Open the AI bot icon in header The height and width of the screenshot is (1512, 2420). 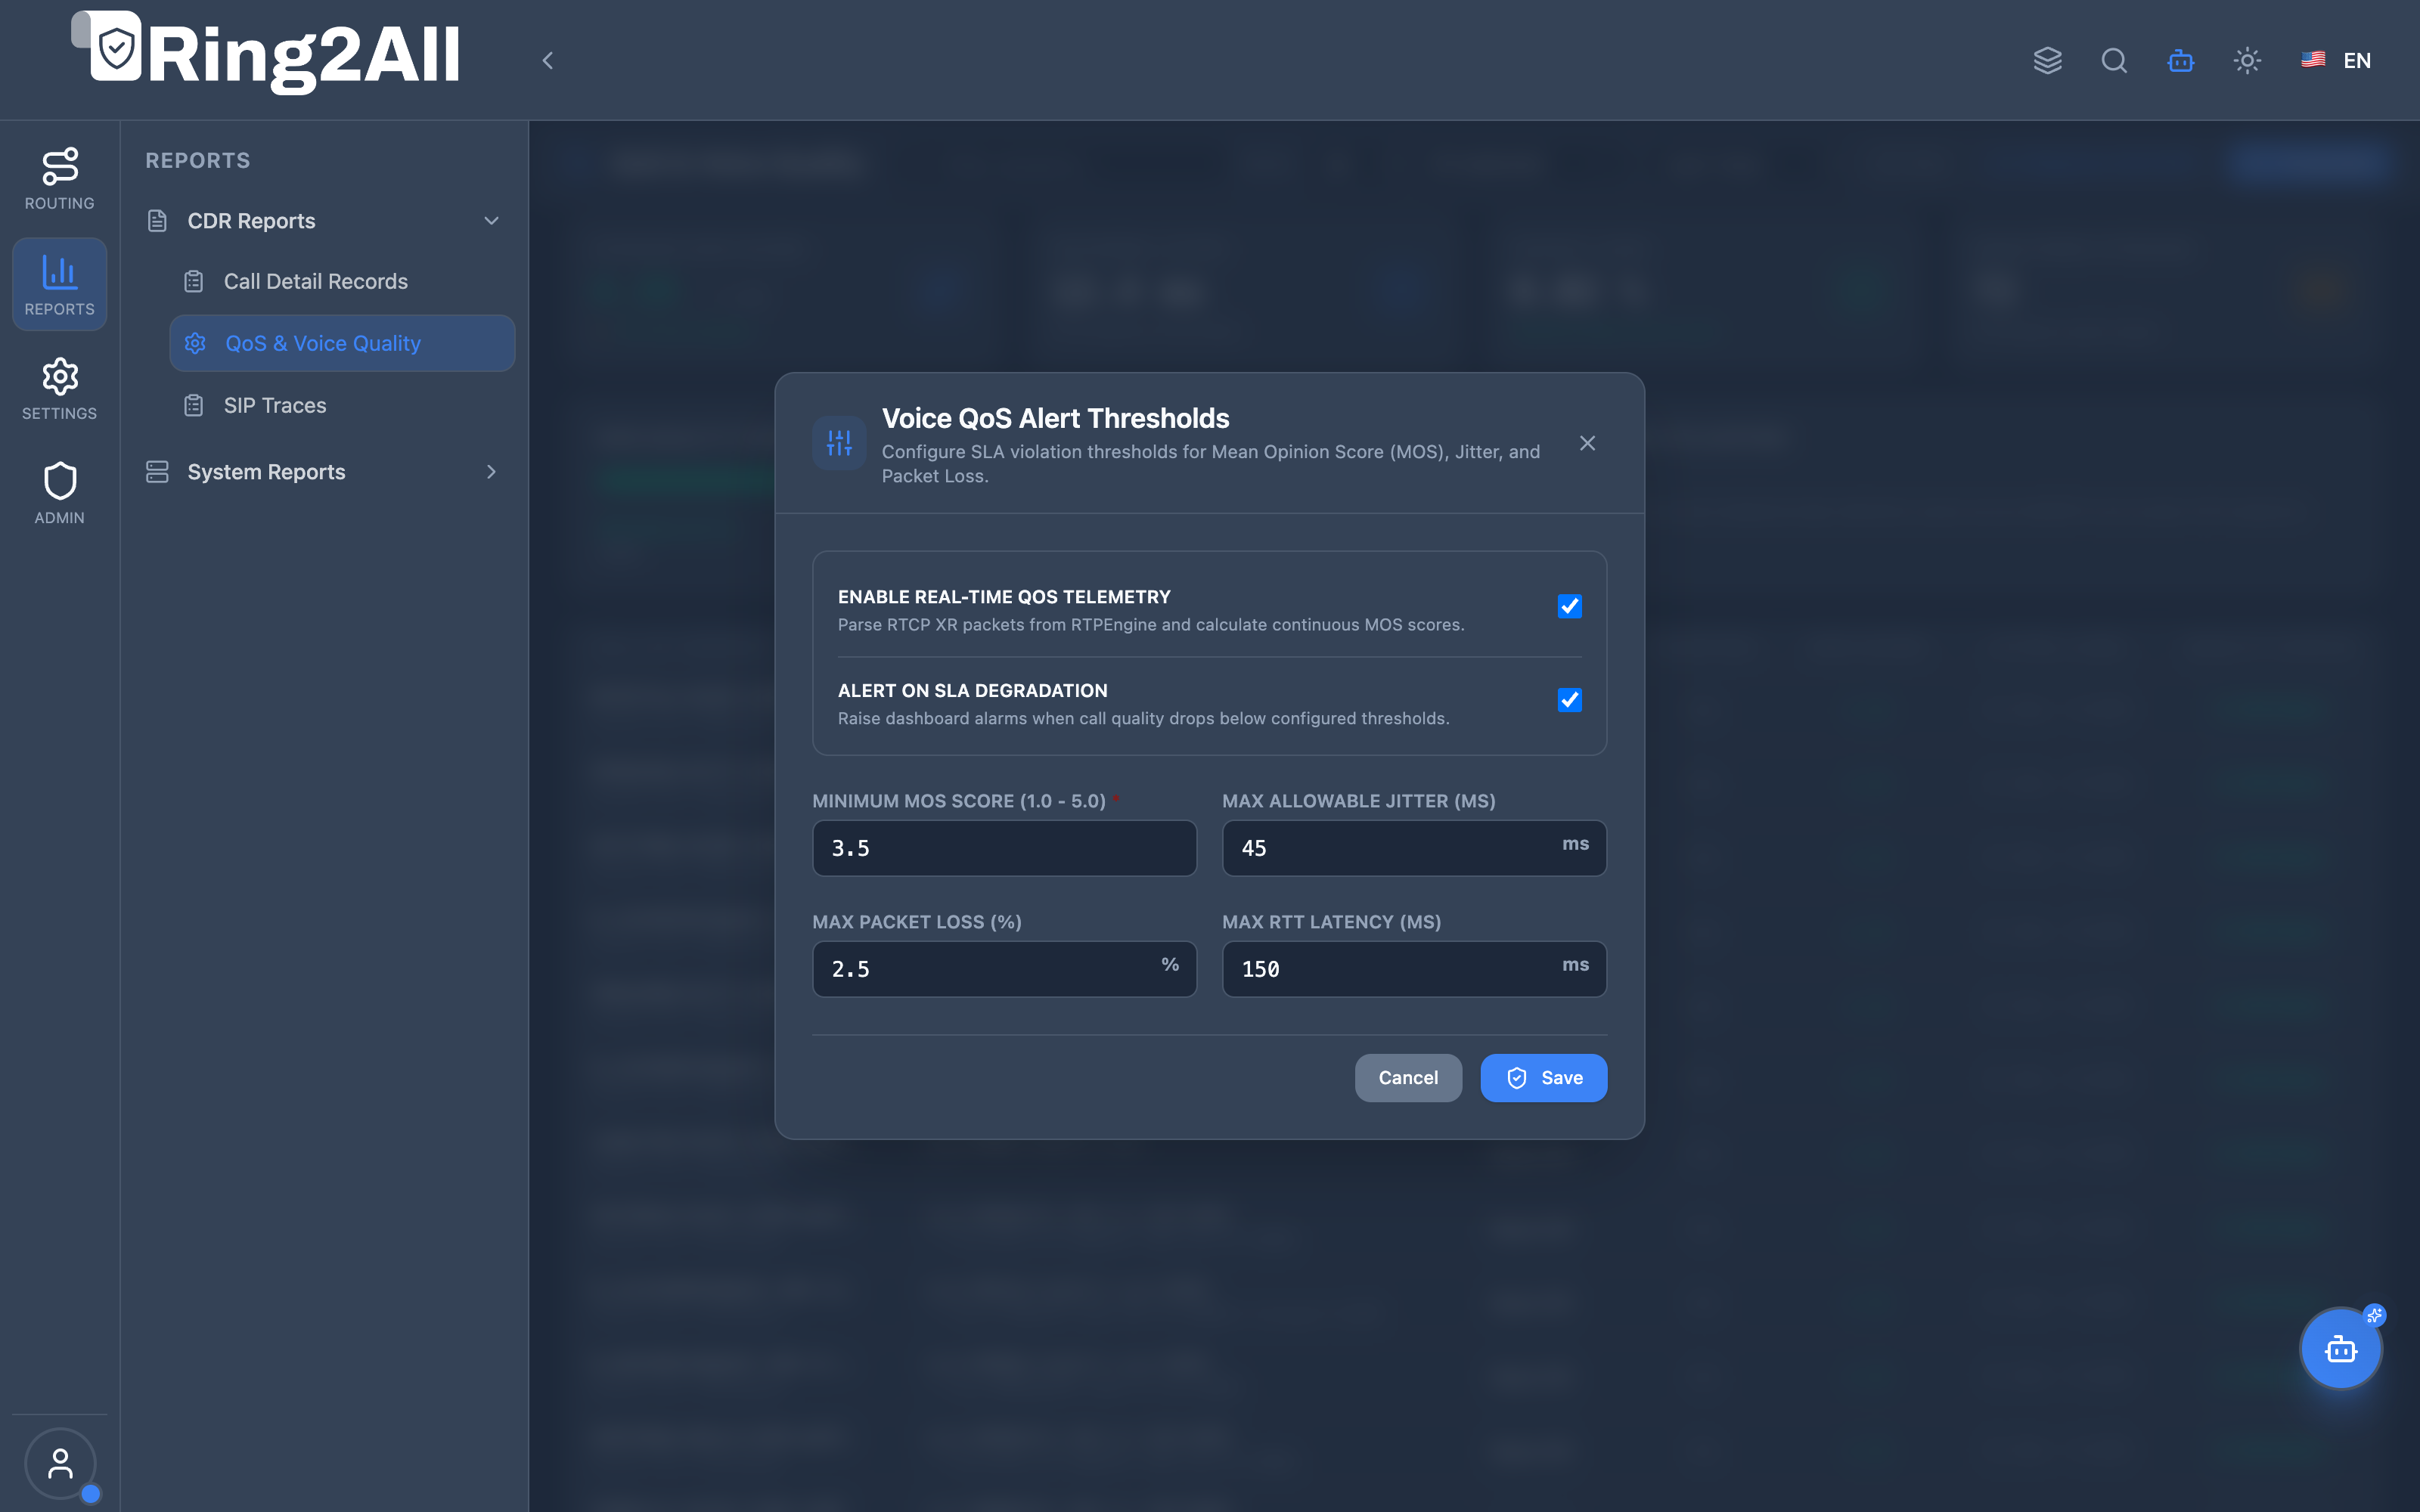click(x=2181, y=61)
